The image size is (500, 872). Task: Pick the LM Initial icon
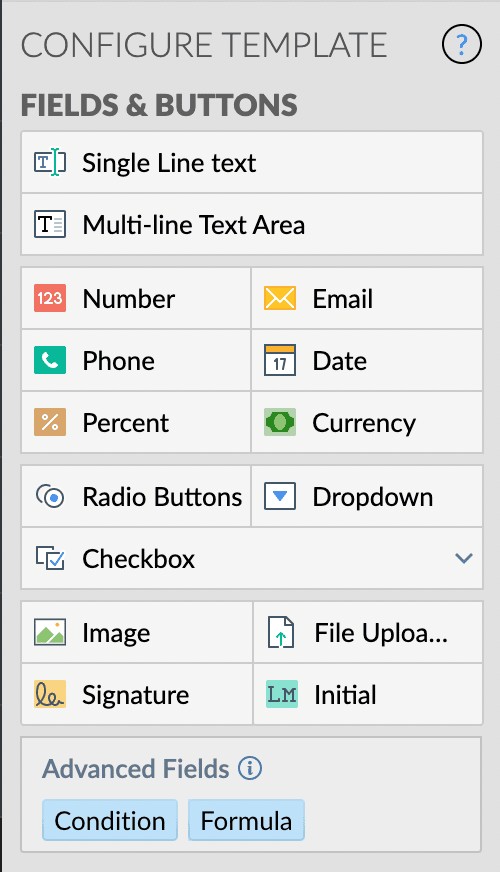(282, 694)
